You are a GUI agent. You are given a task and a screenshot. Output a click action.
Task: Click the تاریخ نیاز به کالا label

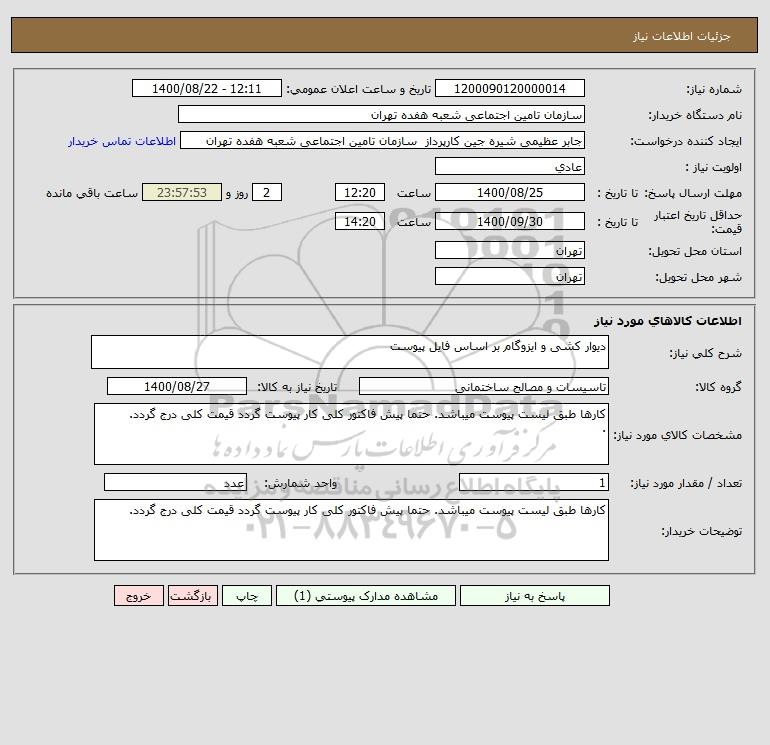pos(298,387)
